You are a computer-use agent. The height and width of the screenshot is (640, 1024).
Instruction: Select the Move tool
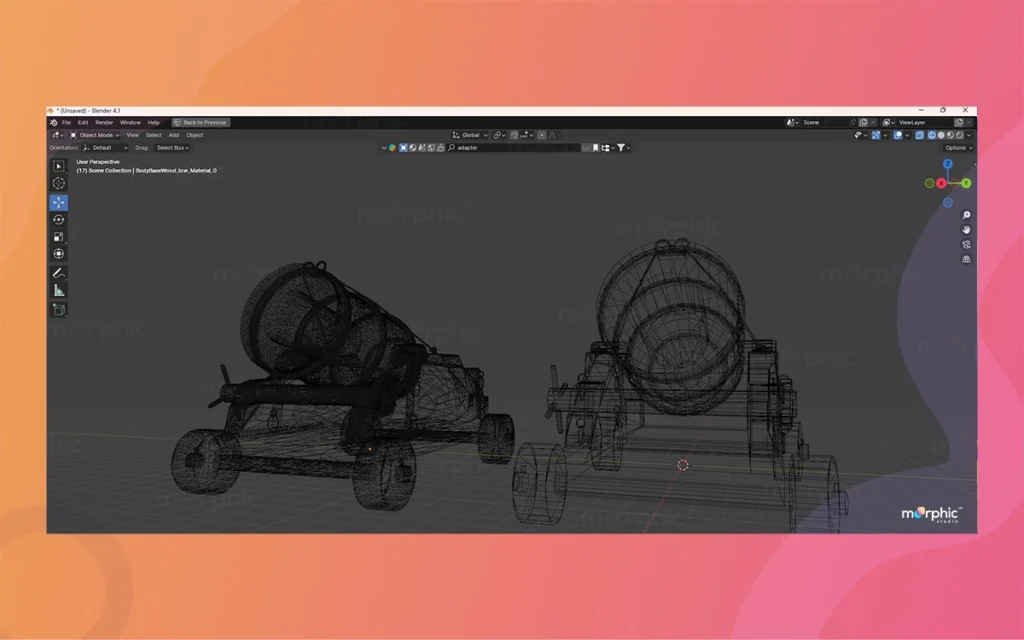coord(59,202)
